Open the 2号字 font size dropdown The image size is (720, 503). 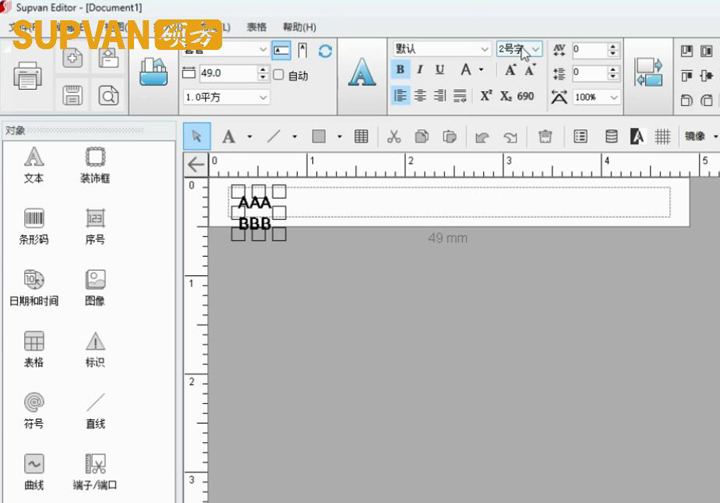tap(536, 49)
